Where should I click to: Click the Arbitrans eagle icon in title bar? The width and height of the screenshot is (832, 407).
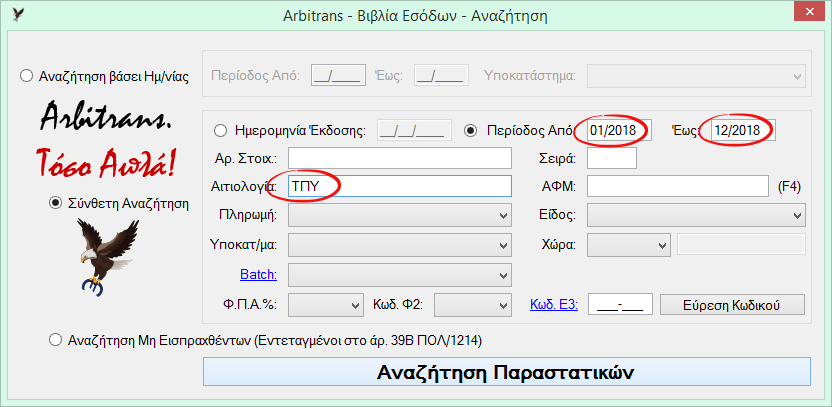pos(18,14)
